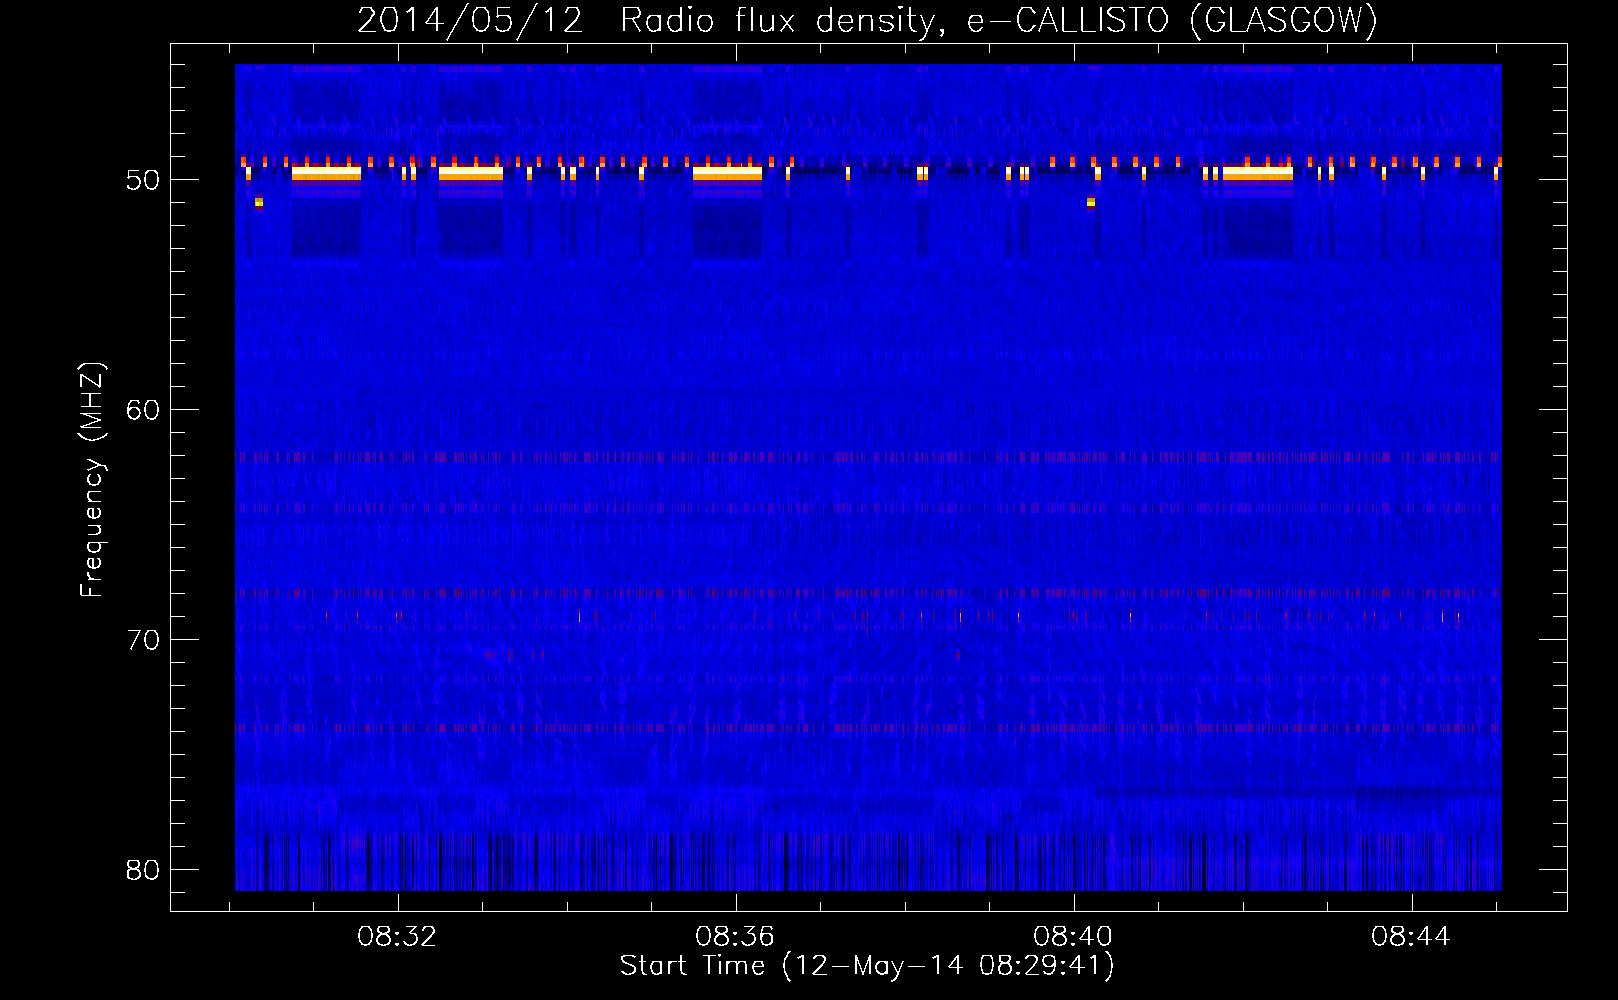Click the 'Frequency (MHZ)' axis label
The height and width of the screenshot is (1000, 1618).
pyautogui.click(x=92, y=480)
